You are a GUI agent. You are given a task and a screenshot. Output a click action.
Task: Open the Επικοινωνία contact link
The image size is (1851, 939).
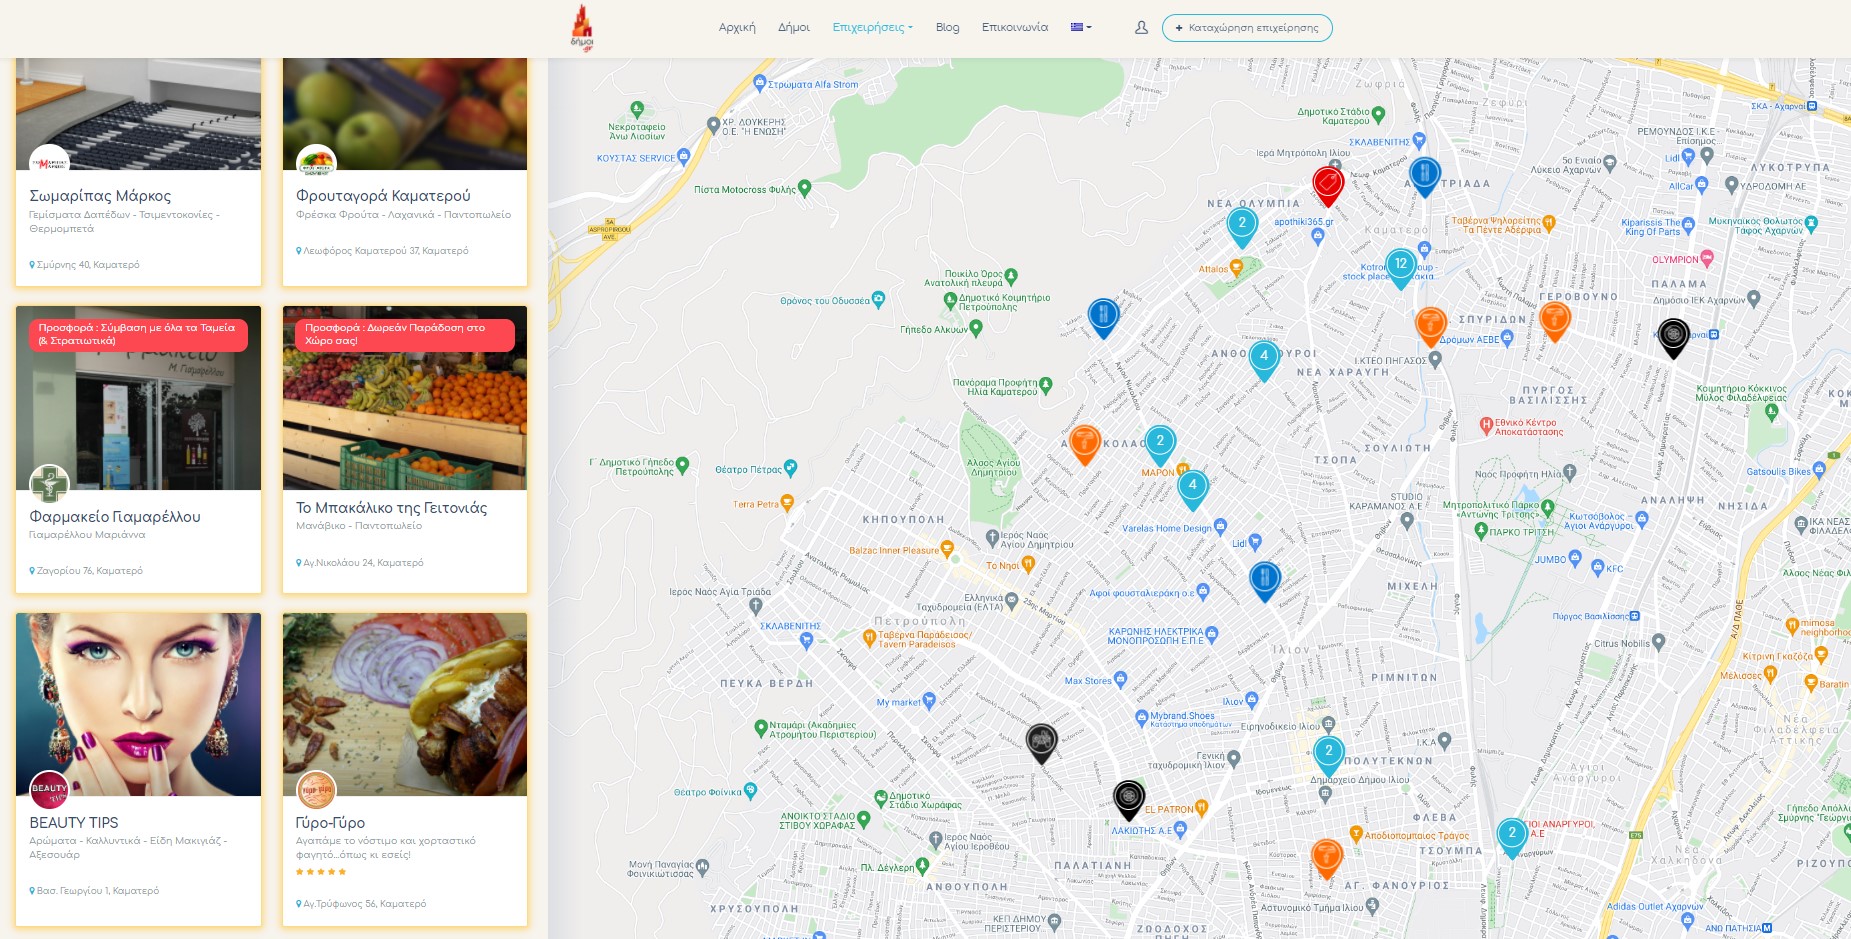tap(1015, 27)
